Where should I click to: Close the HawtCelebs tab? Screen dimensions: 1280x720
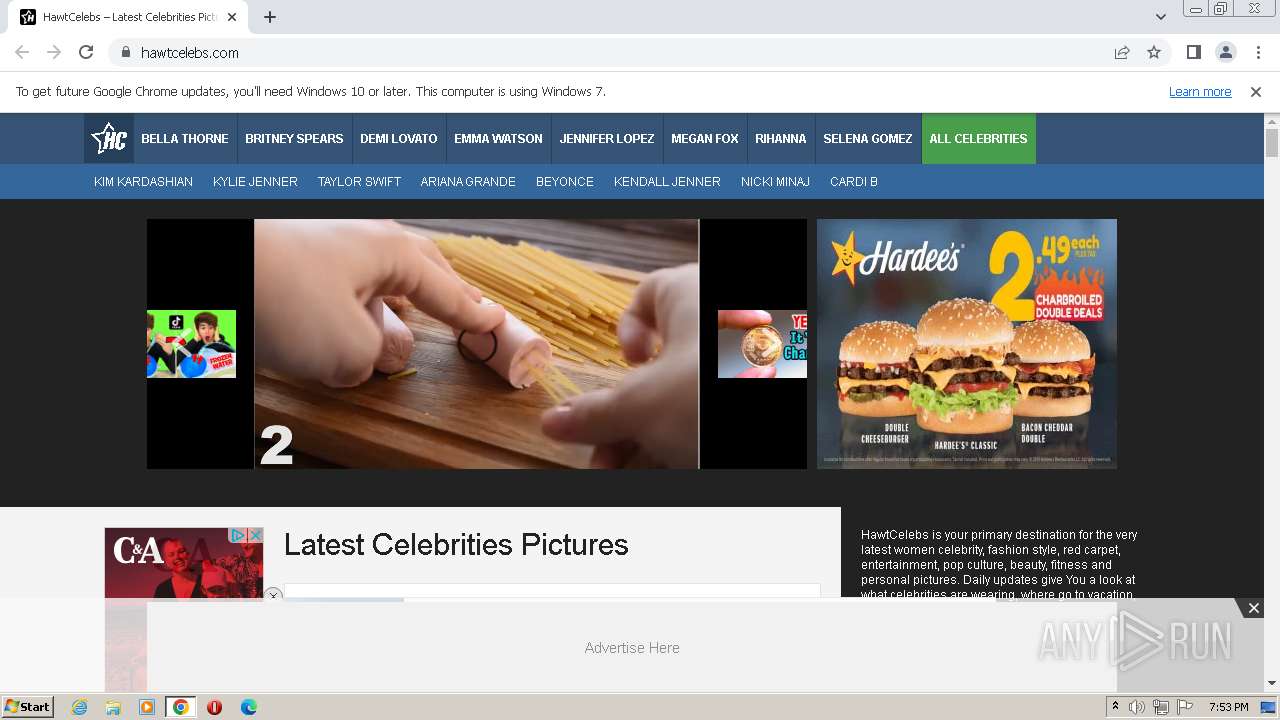click(x=232, y=17)
